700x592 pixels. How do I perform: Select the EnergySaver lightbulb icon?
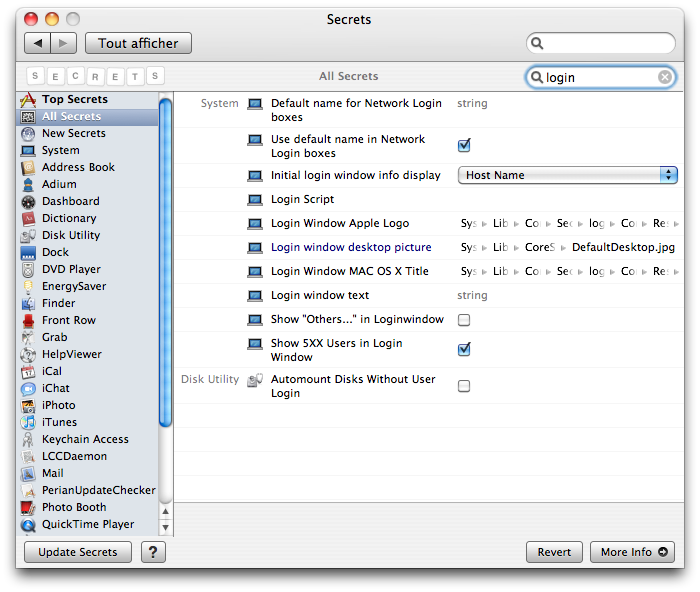point(28,287)
